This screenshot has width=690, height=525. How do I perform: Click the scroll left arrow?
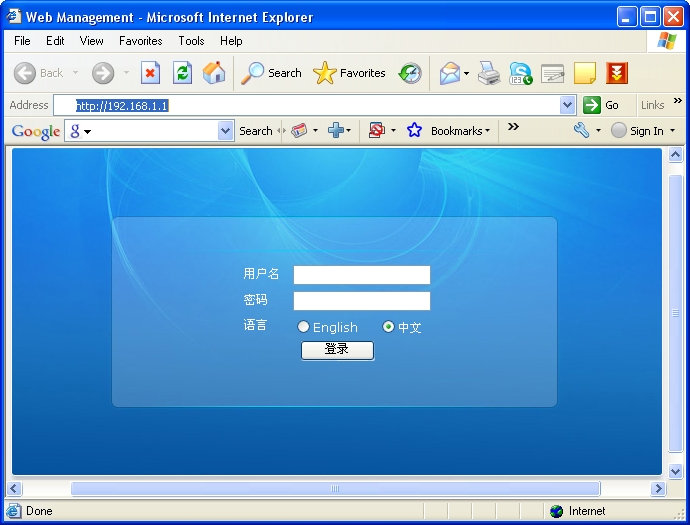coord(14,488)
